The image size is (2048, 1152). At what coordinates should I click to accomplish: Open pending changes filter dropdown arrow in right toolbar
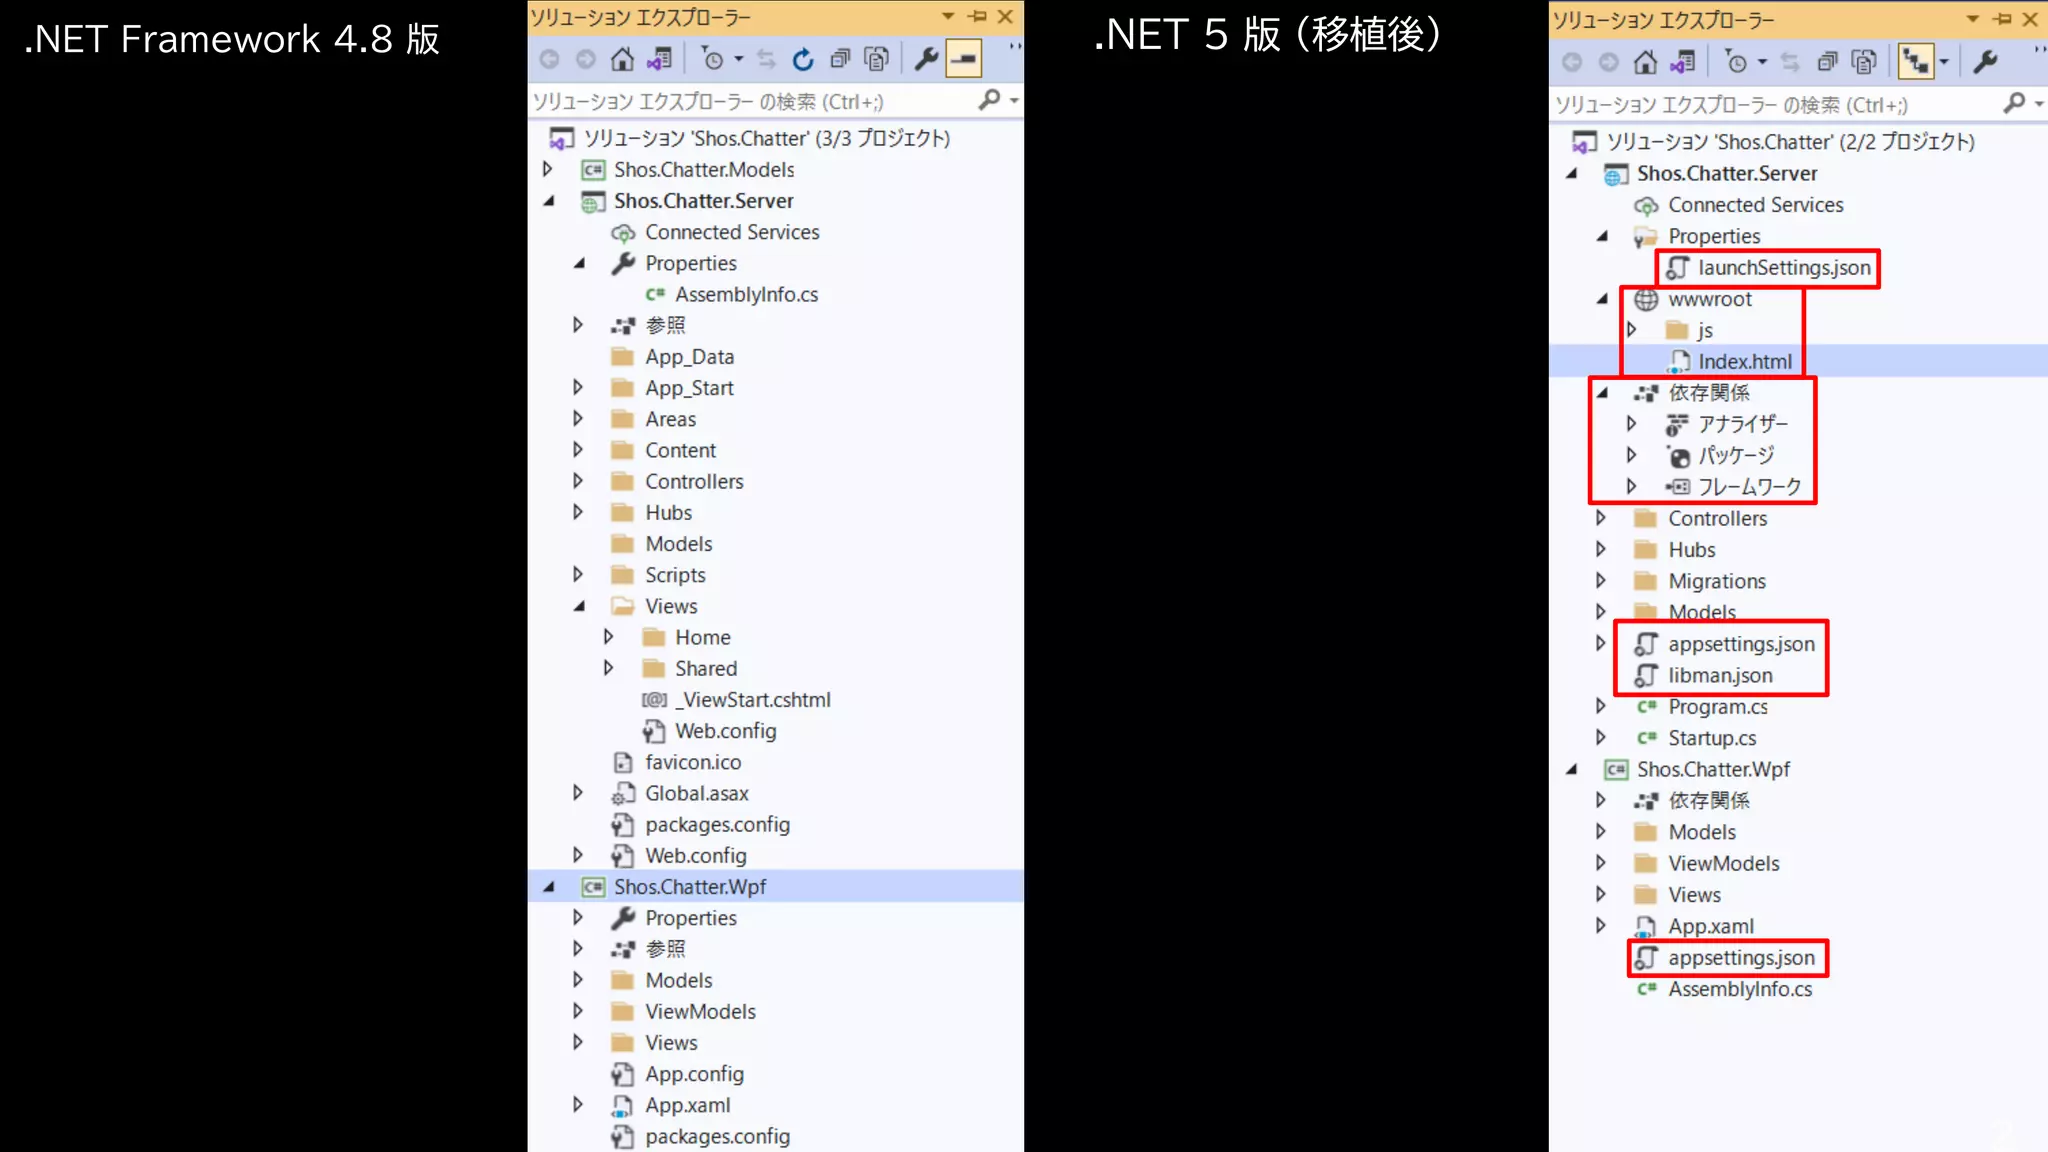coord(1762,62)
